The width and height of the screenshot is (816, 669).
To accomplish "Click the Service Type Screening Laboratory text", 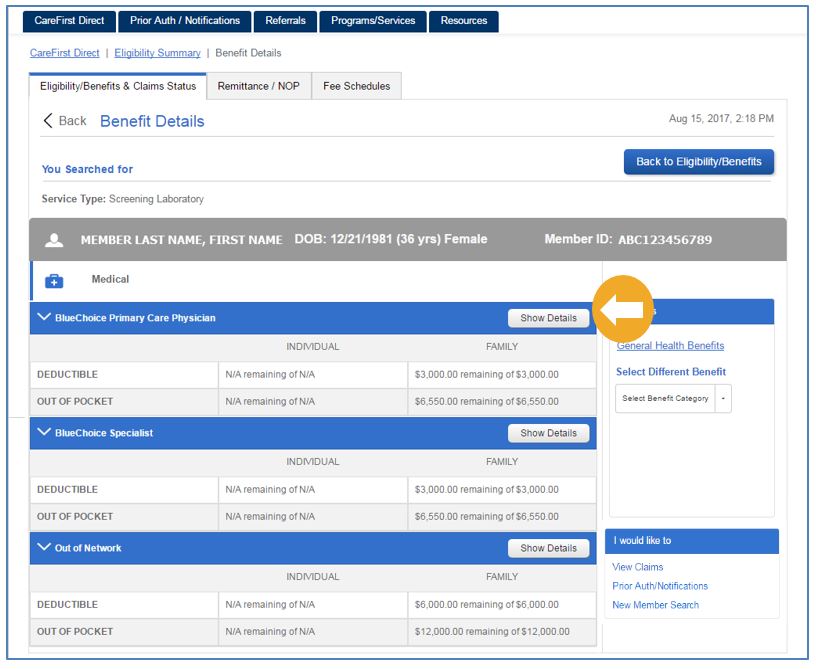I will 123,199.
